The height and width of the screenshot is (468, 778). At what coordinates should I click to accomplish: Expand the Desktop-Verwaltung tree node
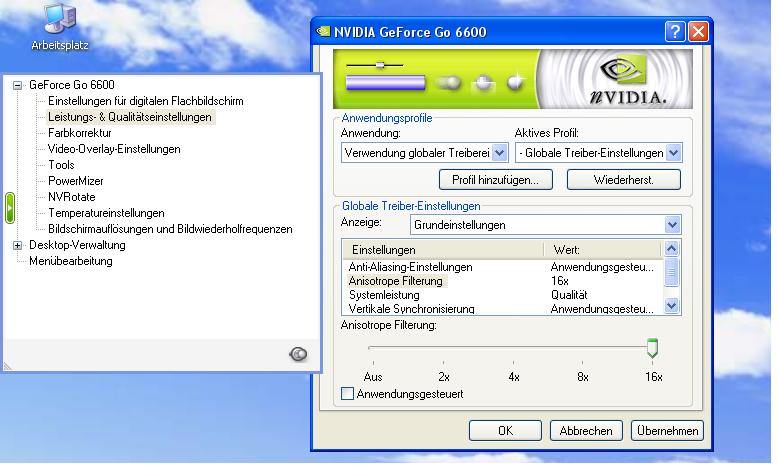tap(17, 245)
